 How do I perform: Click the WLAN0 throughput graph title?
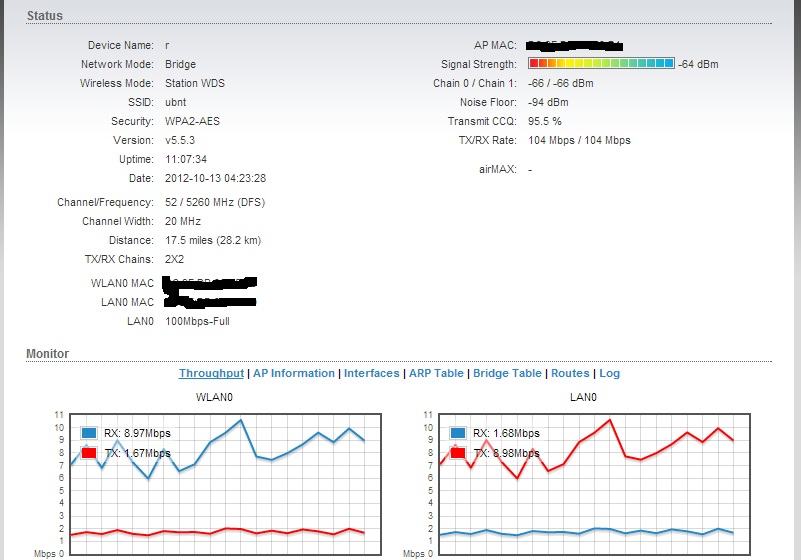point(215,397)
